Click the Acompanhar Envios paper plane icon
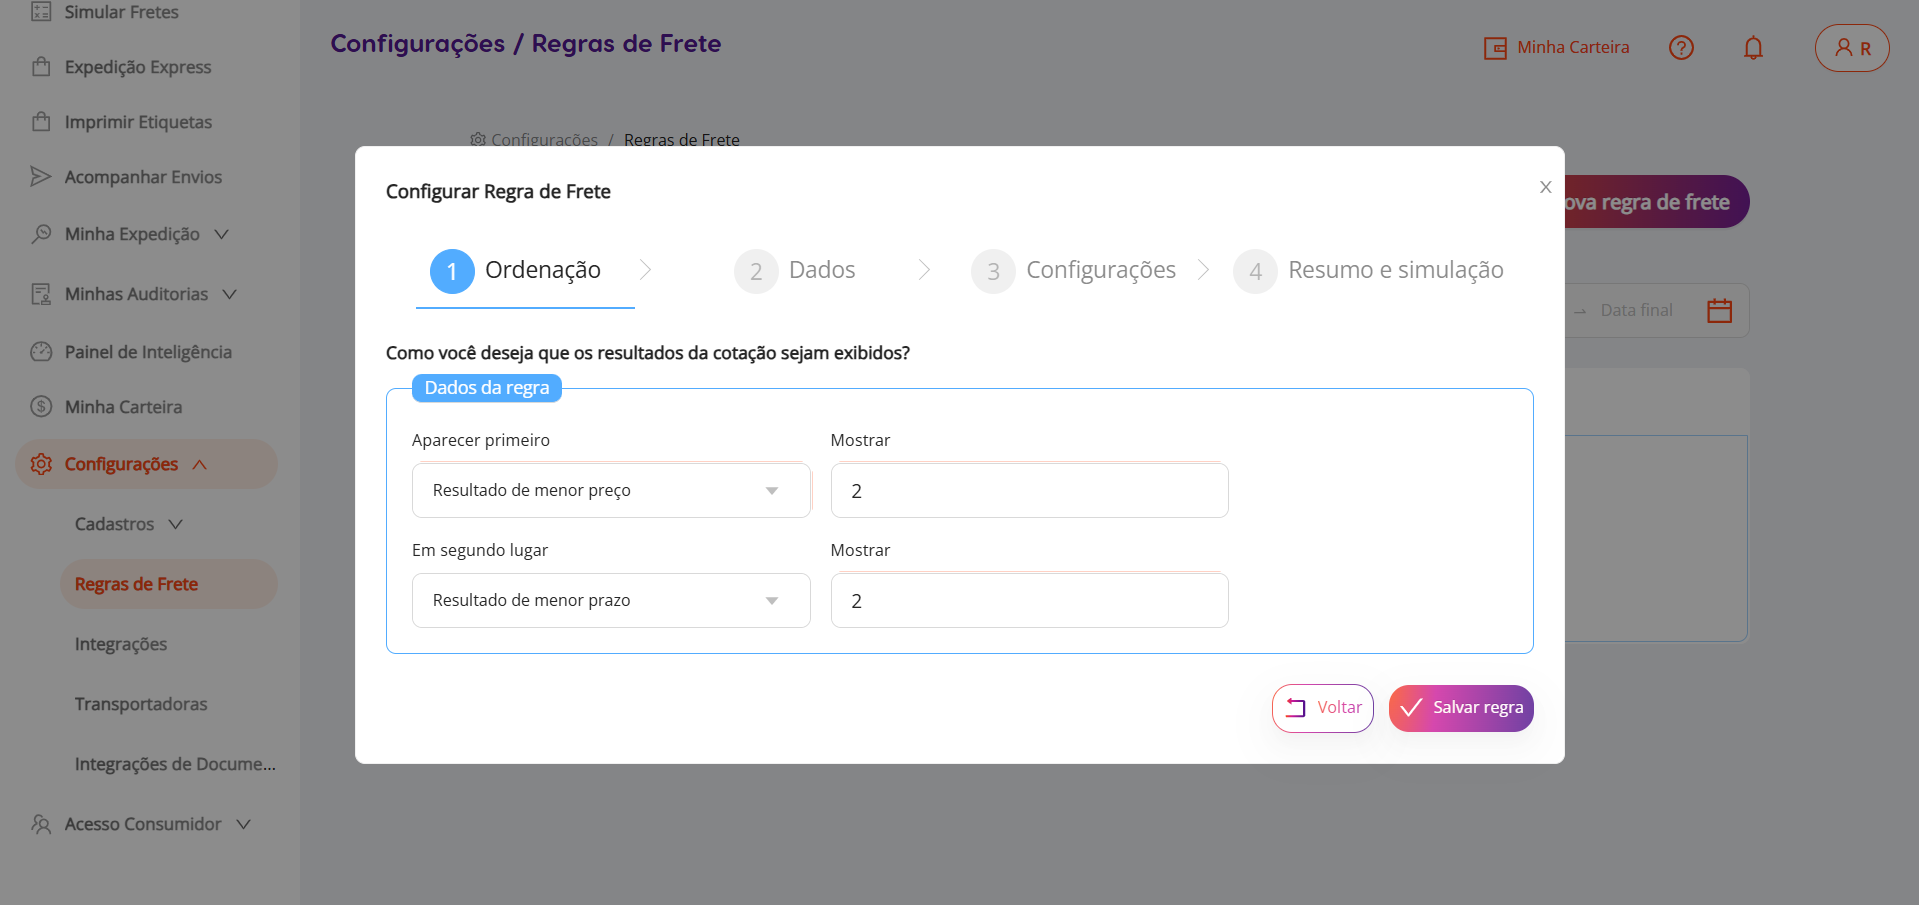This screenshot has height=905, width=1919. pos(41,177)
